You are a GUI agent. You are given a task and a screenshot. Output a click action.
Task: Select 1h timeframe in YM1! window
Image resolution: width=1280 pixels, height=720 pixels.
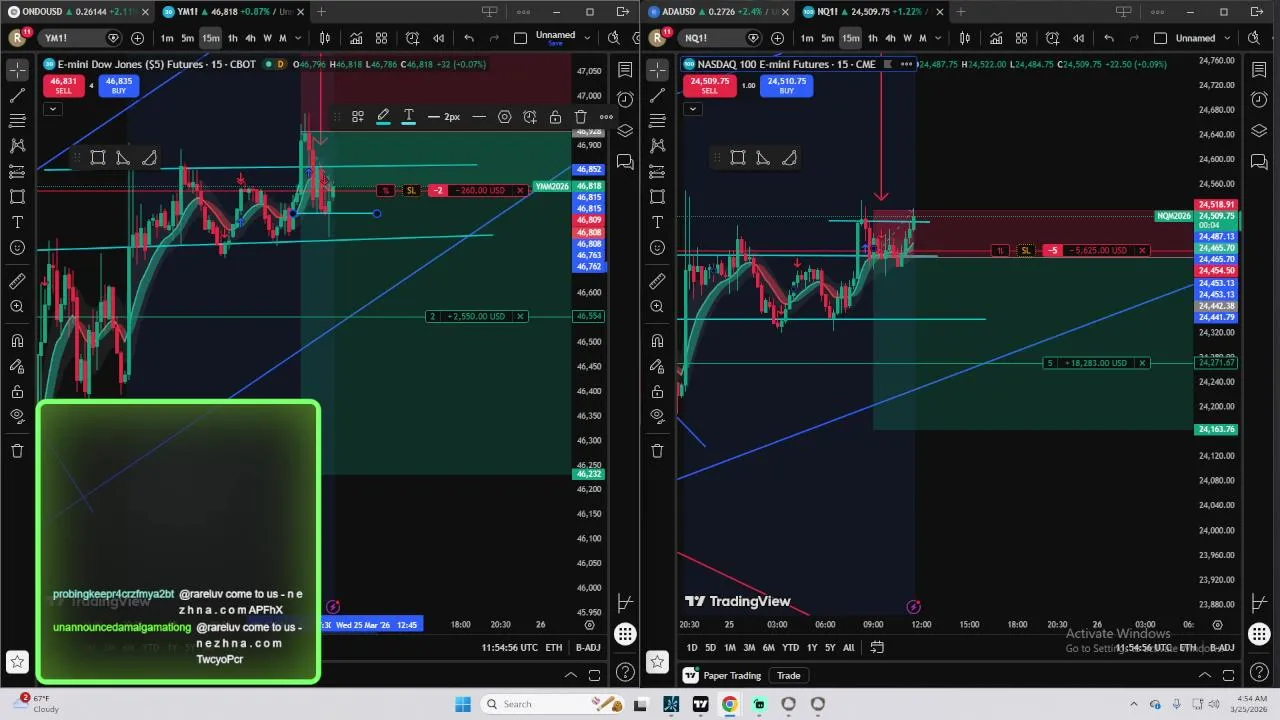pos(232,38)
